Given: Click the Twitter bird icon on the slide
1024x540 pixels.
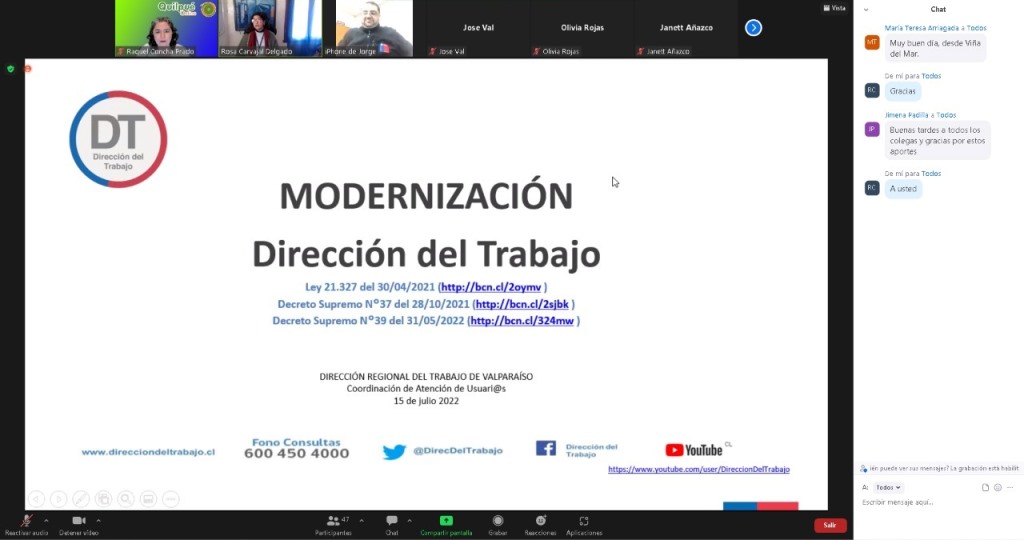Looking at the screenshot, I should (394, 451).
